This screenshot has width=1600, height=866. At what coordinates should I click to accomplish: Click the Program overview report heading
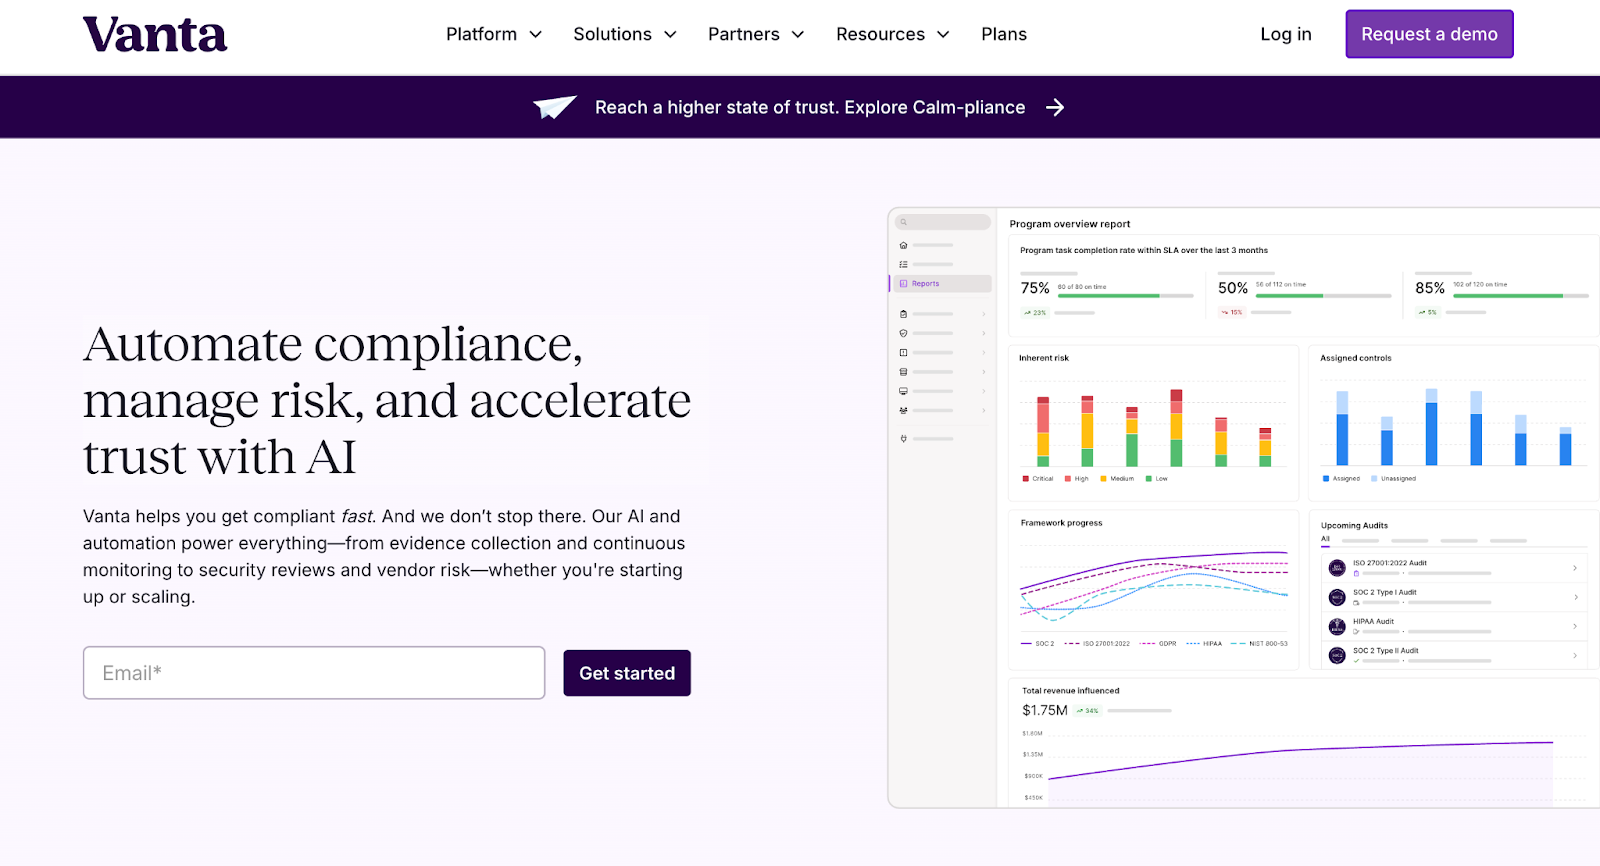pyautogui.click(x=1070, y=224)
